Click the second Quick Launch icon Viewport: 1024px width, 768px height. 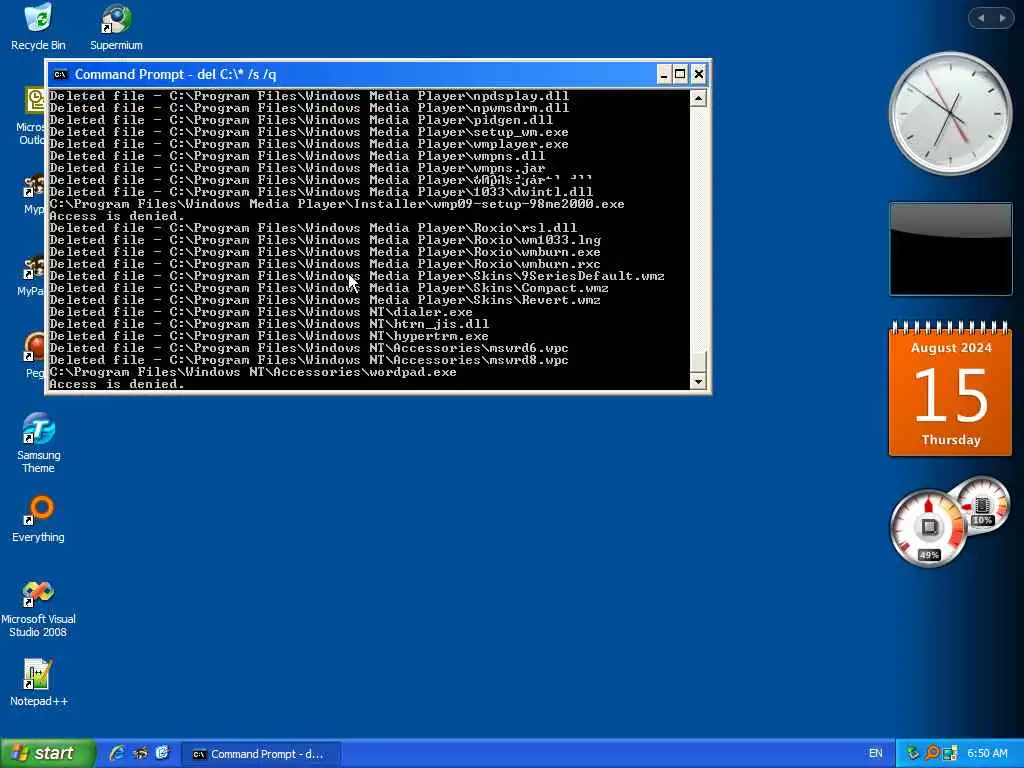(140, 753)
